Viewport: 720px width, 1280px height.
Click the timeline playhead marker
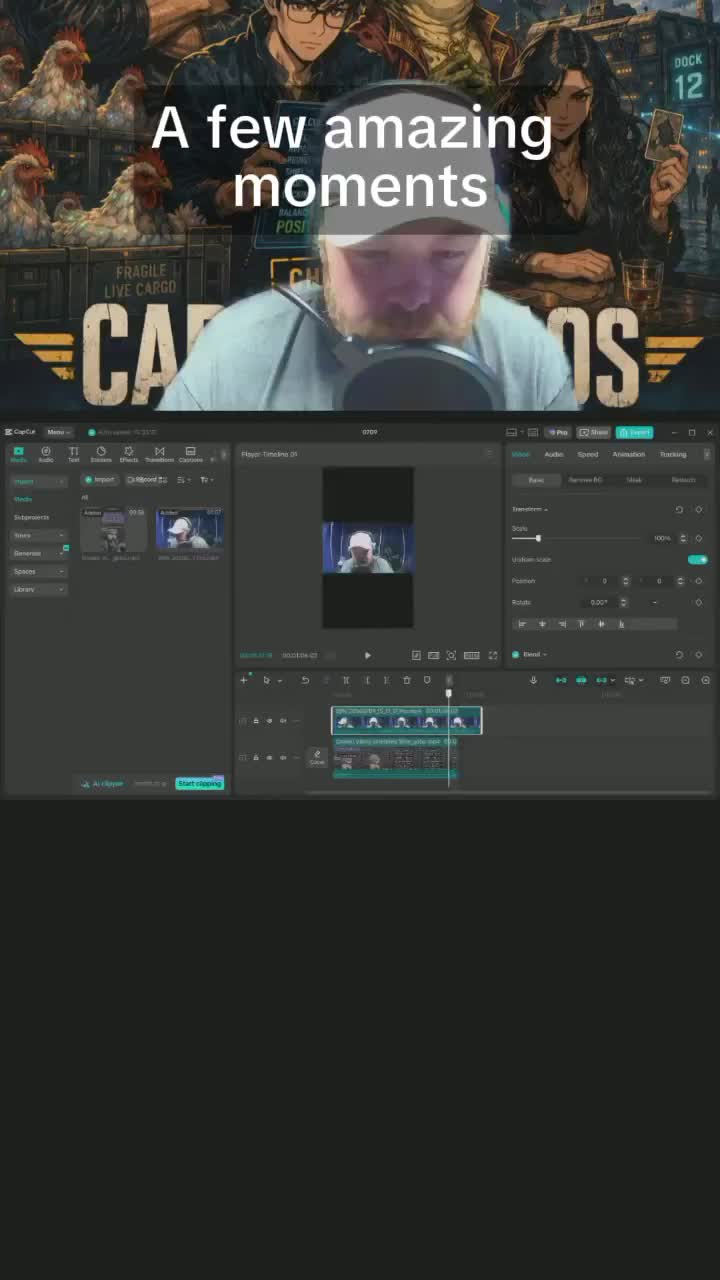[x=449, y=693]
